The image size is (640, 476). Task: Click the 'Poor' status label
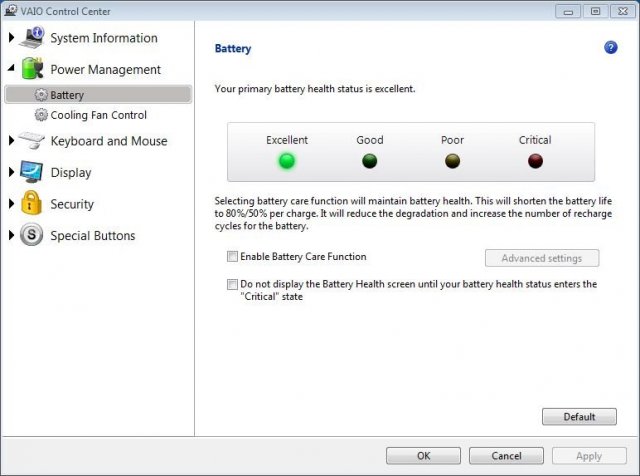452,140
